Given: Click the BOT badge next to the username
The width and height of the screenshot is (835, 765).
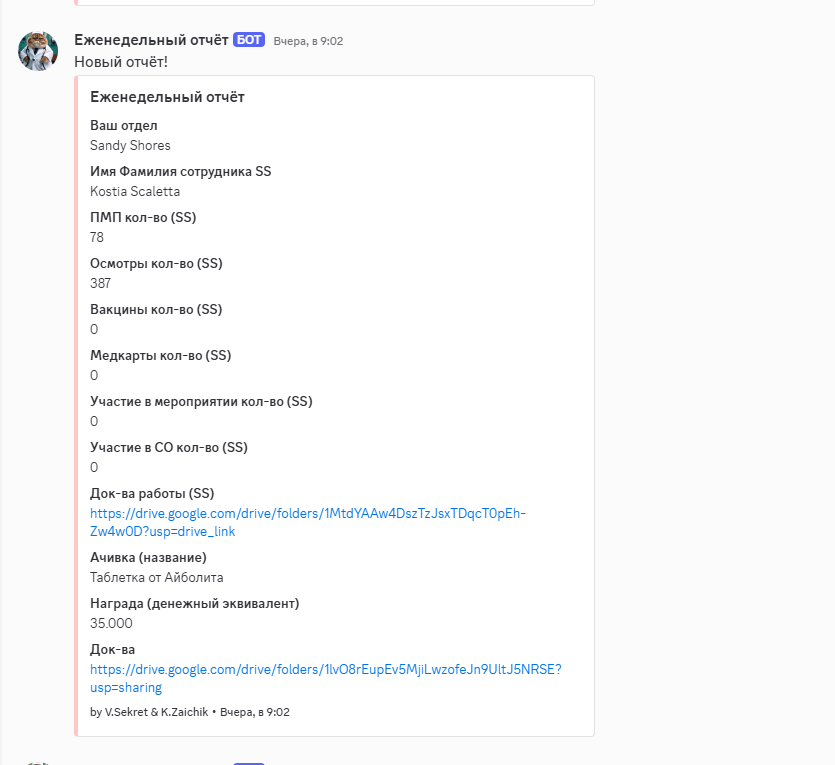Looking at the screenshot, I should click(246, 40).
